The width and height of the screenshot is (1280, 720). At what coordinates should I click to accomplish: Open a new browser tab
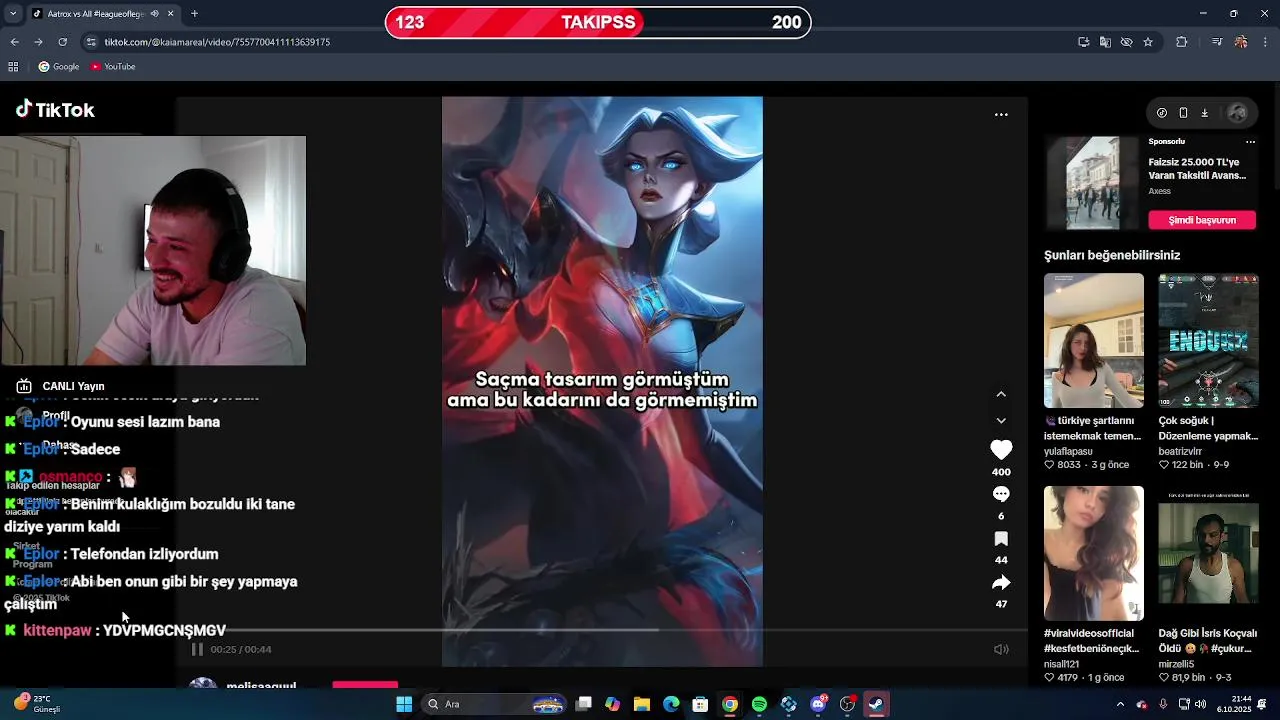click(x=194, y=14)
